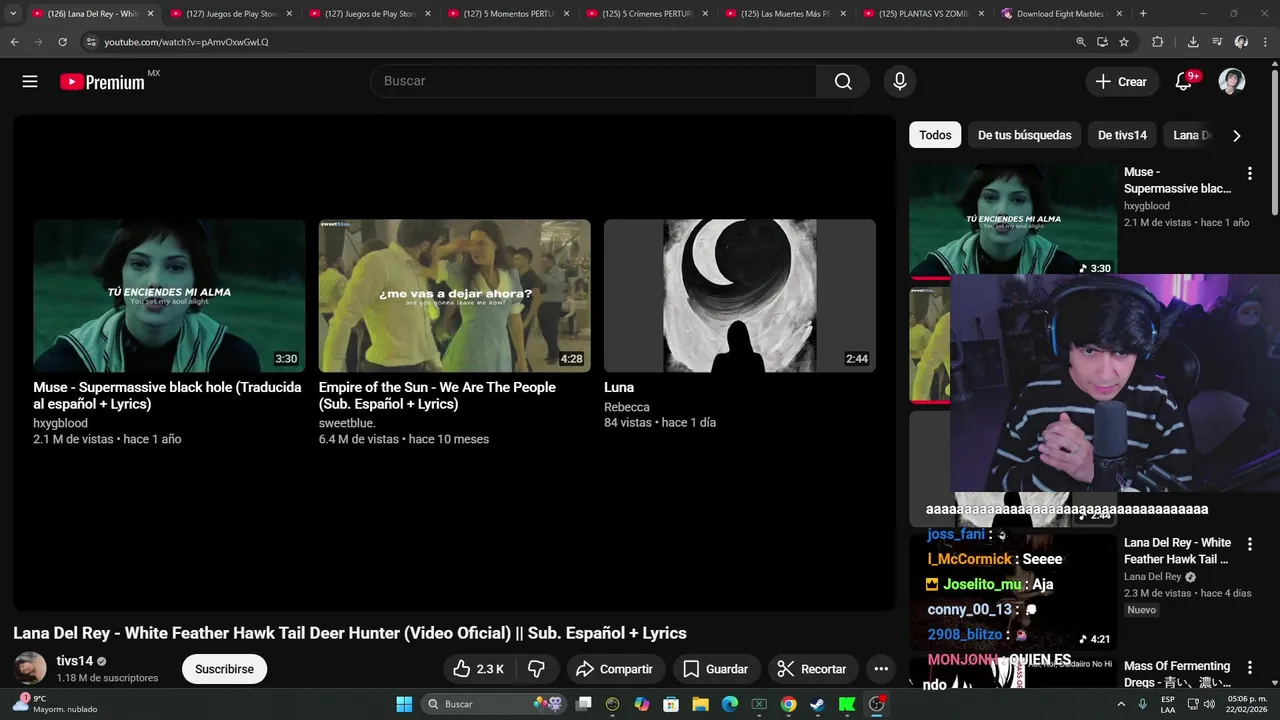Click the Recortar clip button
1280x720 pixels.
pos(812,669)
